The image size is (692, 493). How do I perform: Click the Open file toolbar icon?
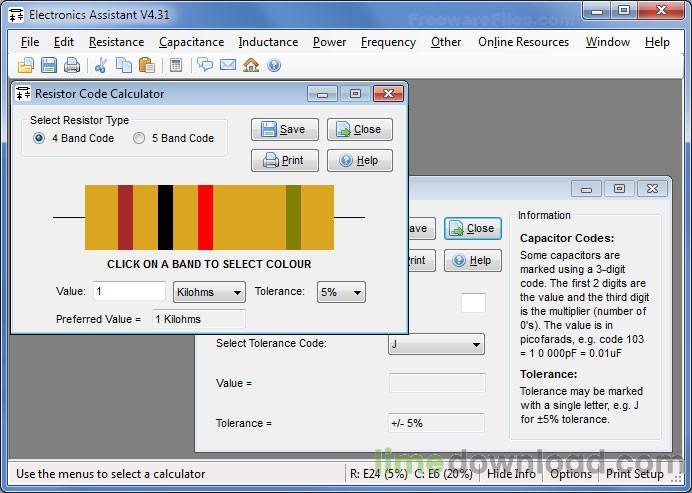tap(26, 65)
